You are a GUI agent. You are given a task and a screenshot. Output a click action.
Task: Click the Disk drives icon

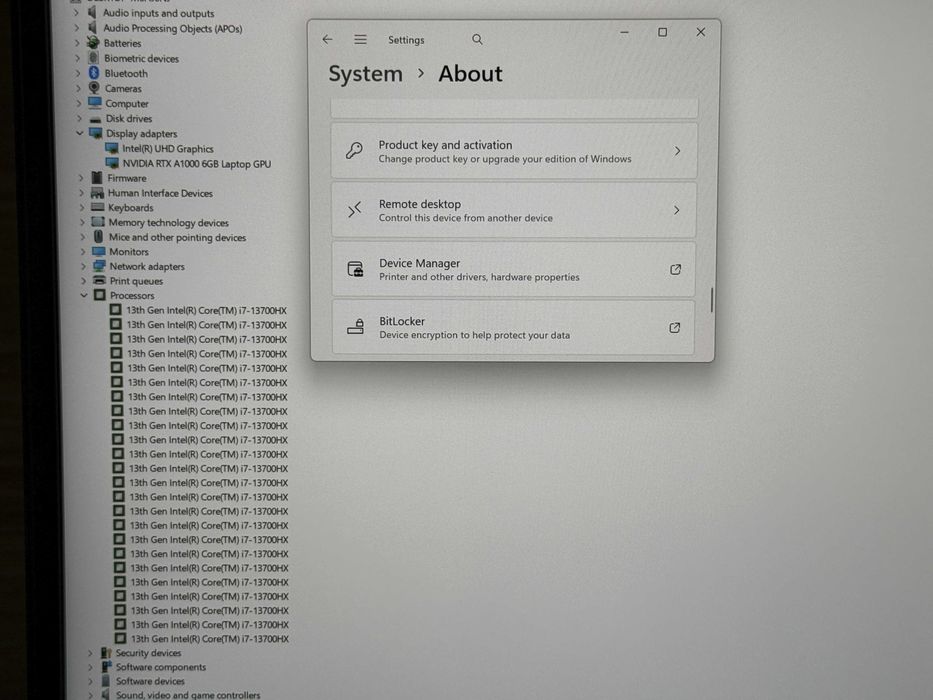tap(95, 118)
